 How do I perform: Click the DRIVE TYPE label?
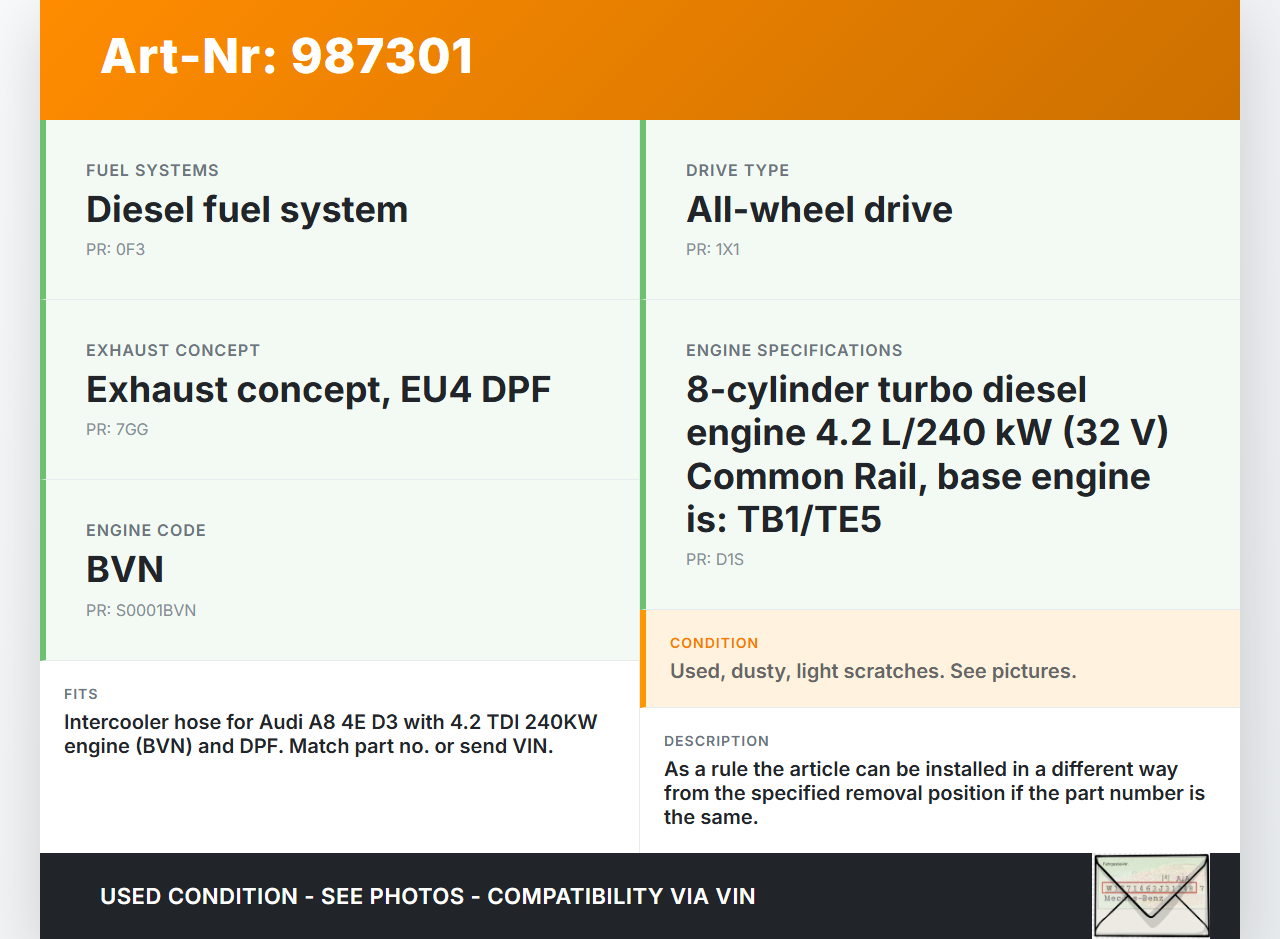(737, 170)
